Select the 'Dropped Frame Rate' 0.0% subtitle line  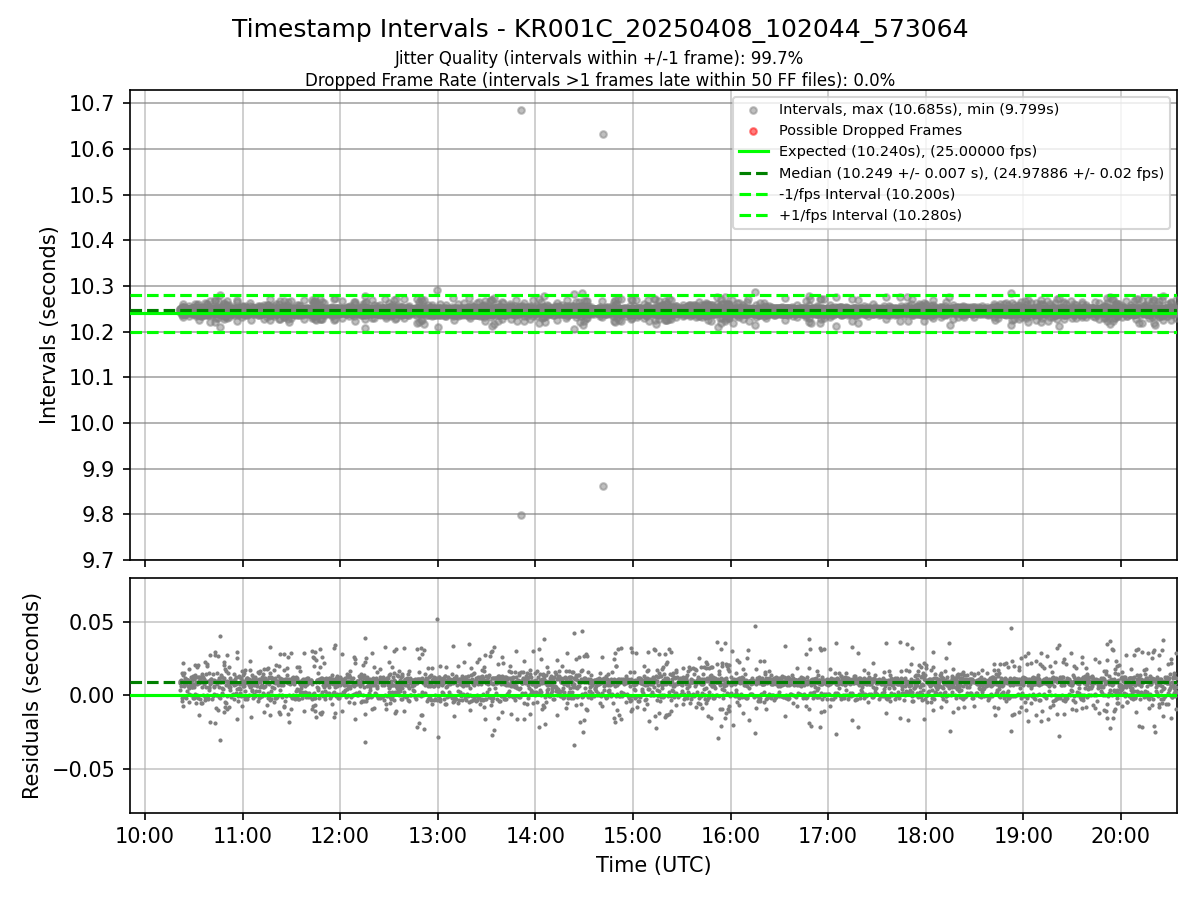pos(600,80)
